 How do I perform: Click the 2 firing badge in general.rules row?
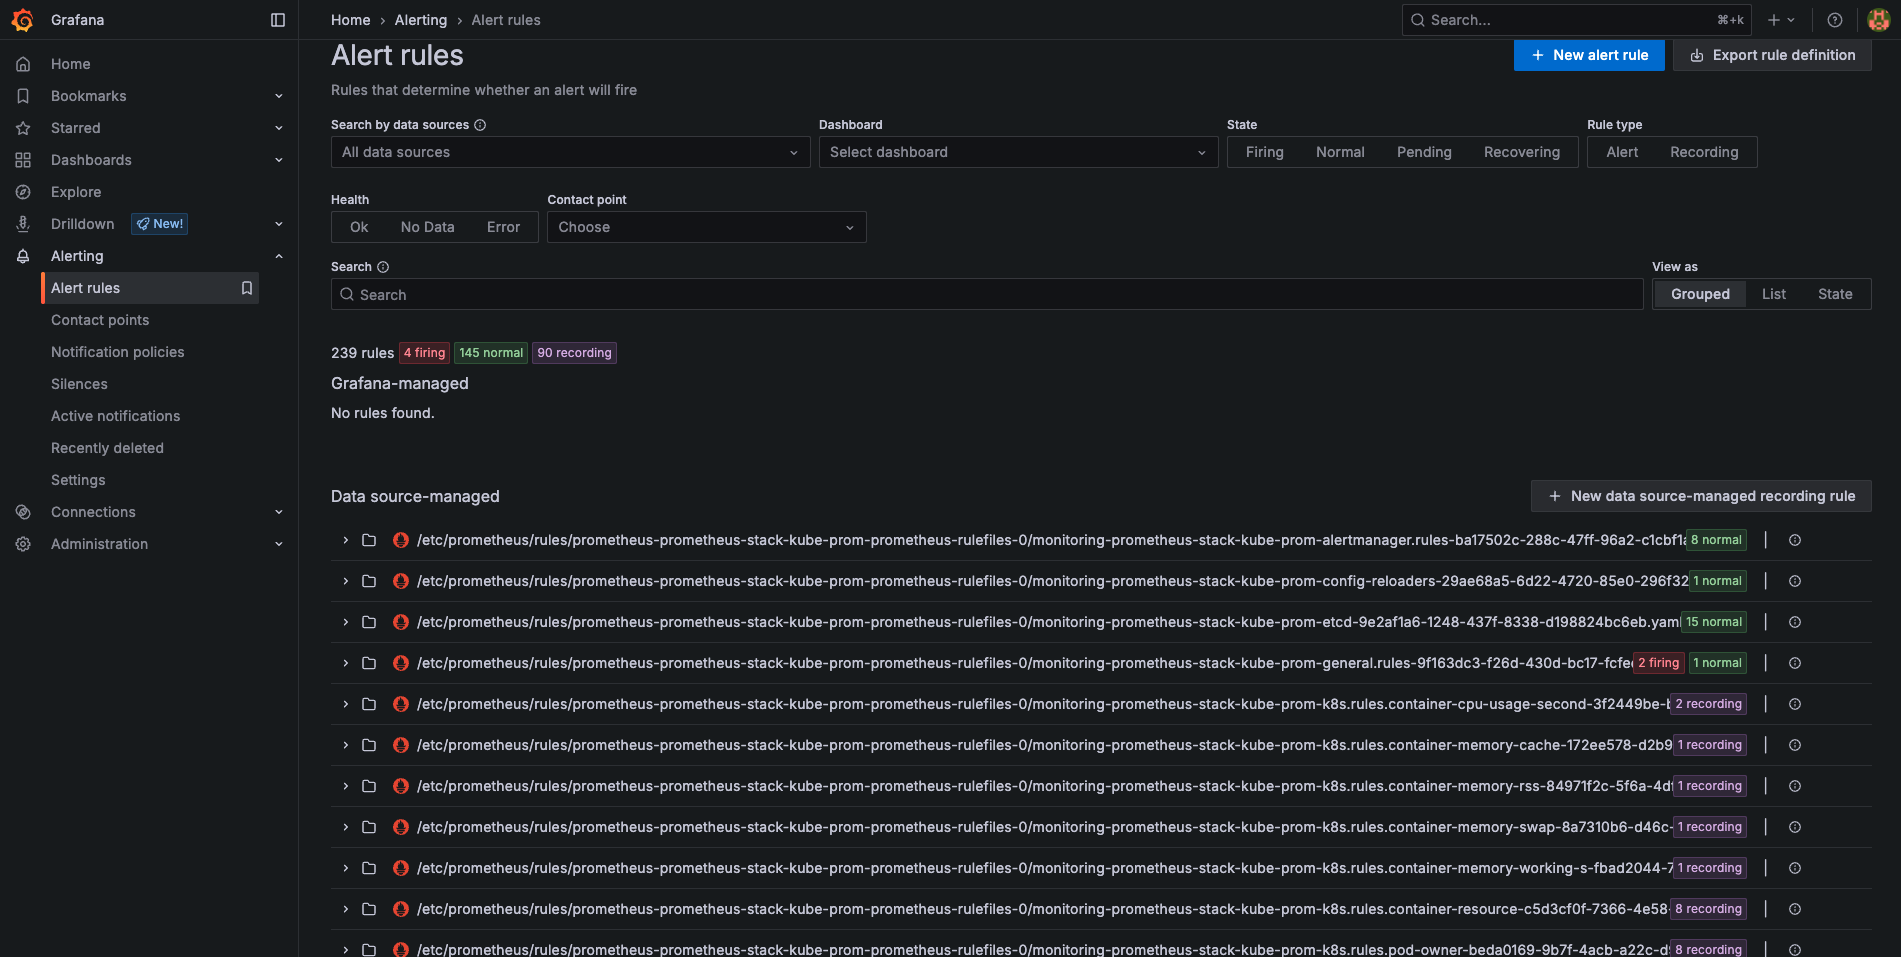pyautogui.click(x=1658, y=663)
